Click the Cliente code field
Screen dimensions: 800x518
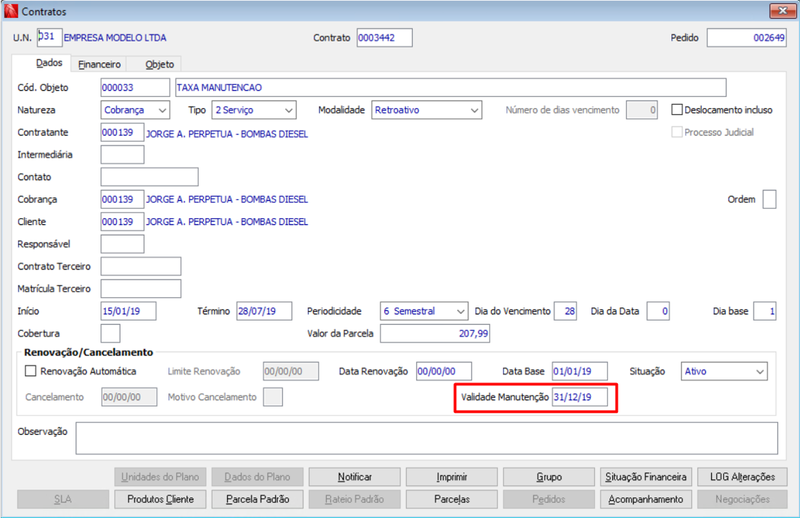(x=122, y=221)
